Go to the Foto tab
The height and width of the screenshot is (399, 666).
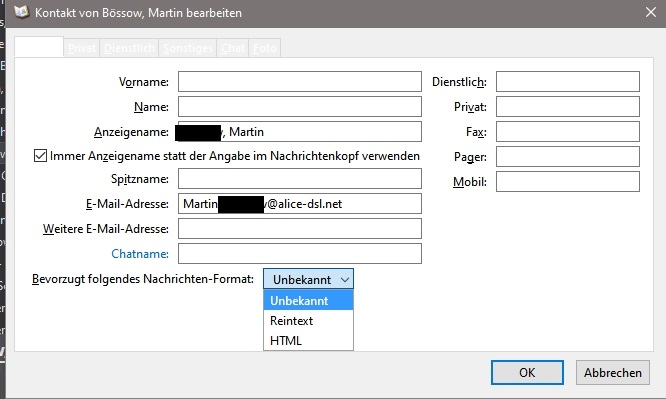(x=265, y=48)
